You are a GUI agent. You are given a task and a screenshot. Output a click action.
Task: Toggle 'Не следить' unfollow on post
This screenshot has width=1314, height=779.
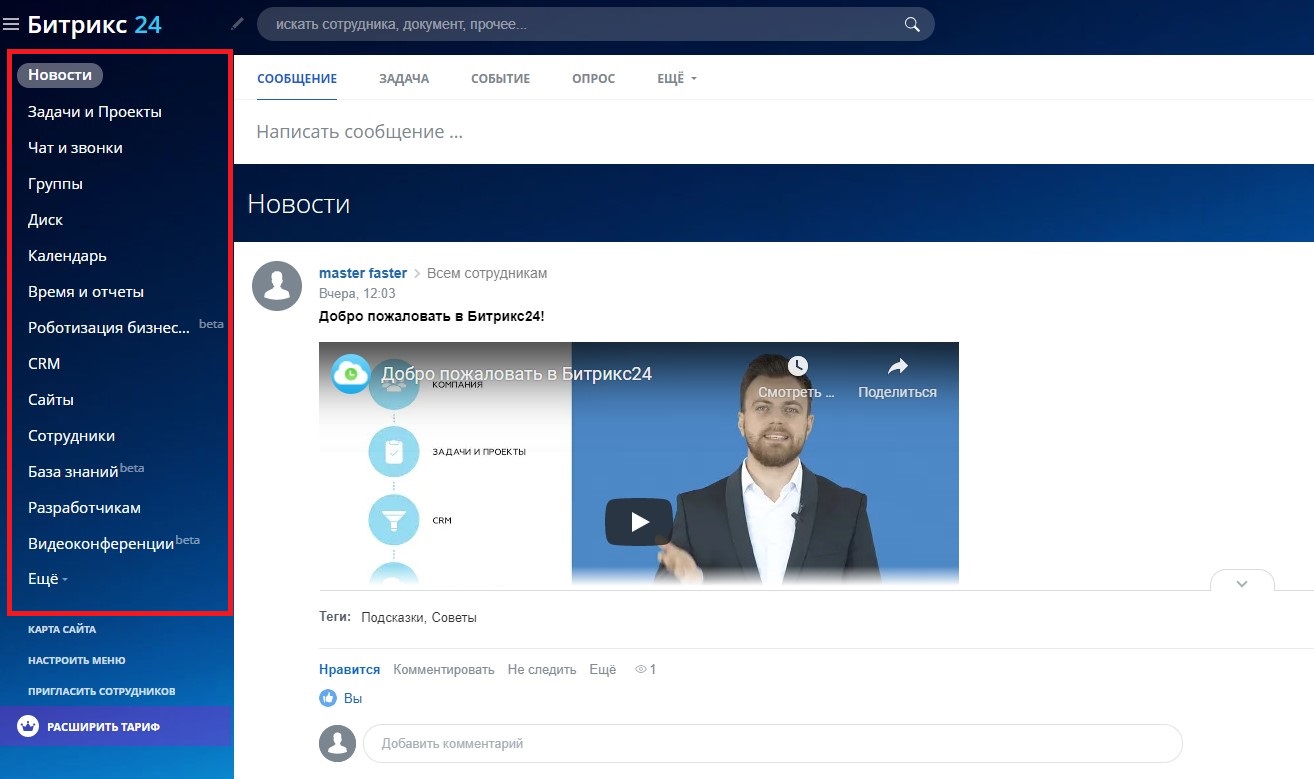coord(541,670)
